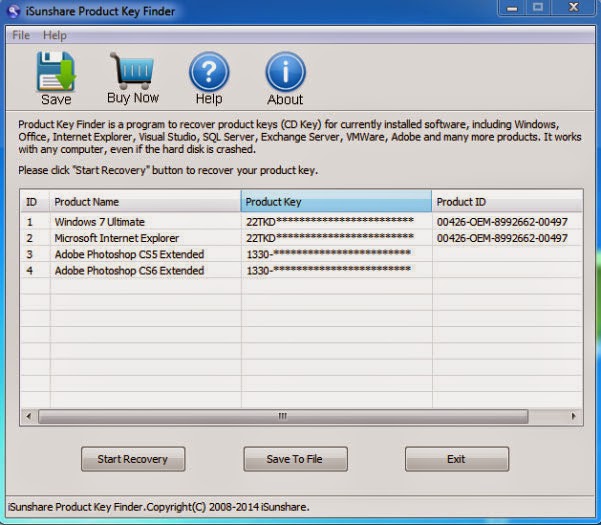
Task: Click the Save floppy disk icon
Action: point(56,72)
